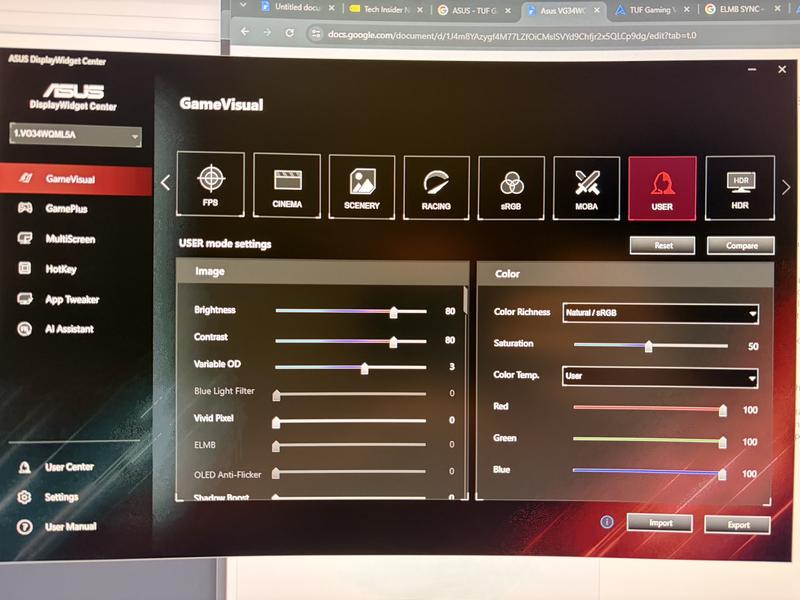Open the AI Assistant section
The image size is (800, 600).
tap(69, 329)
